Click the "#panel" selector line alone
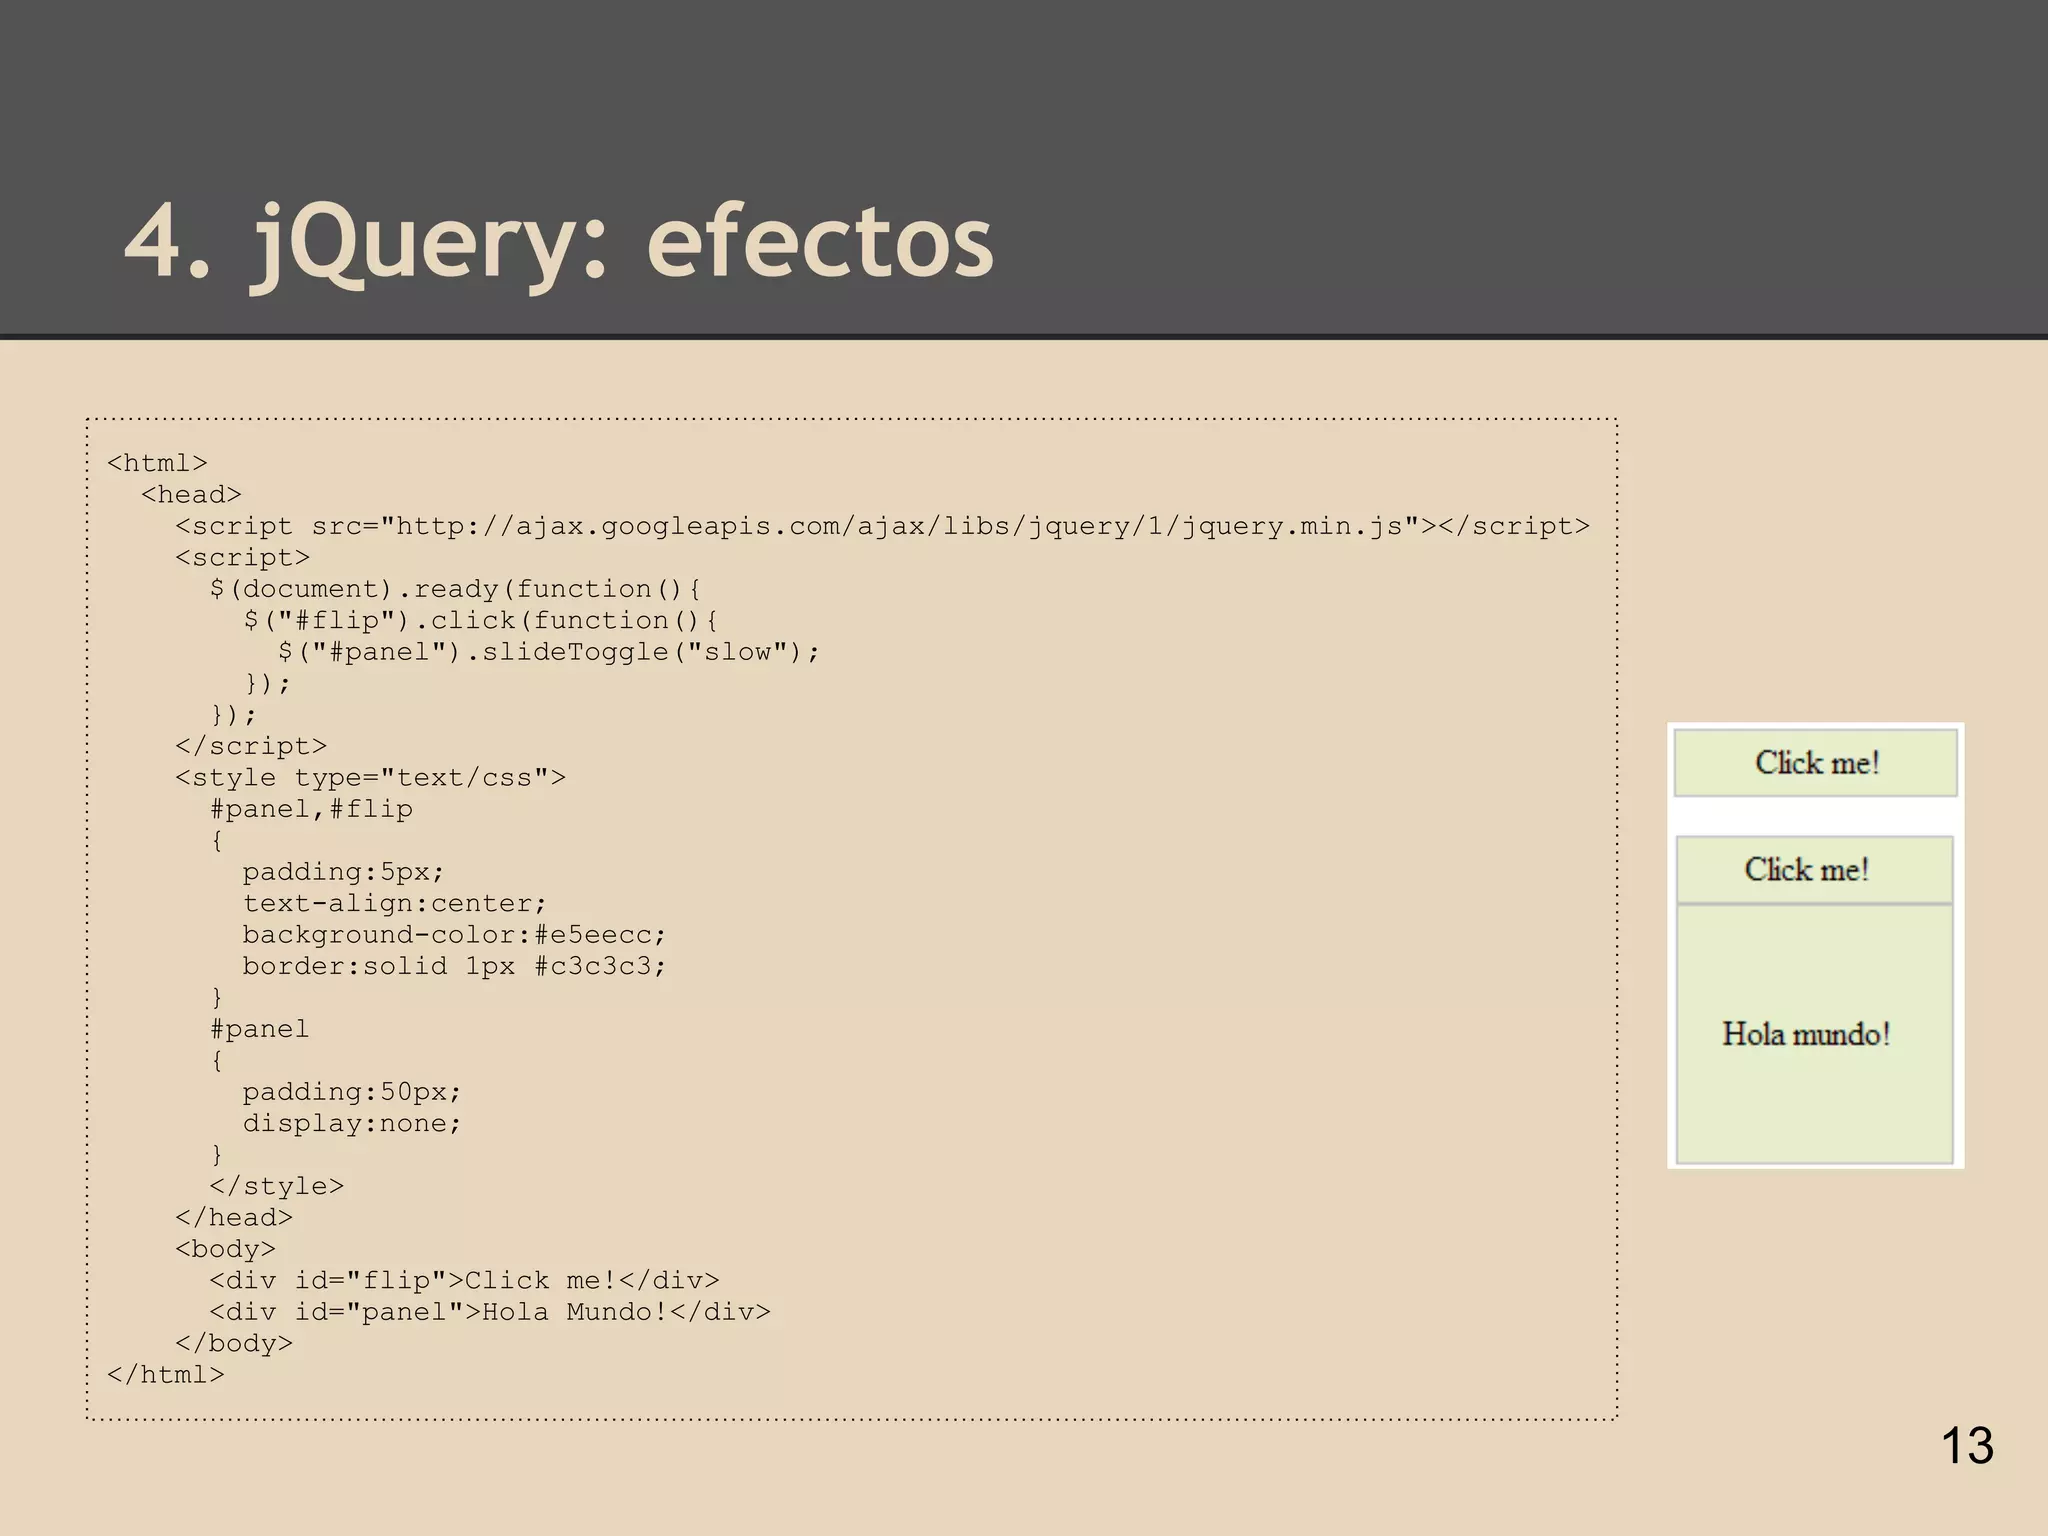The height and width of the screenshot is (1536, 2048). tap(260, 1029)
